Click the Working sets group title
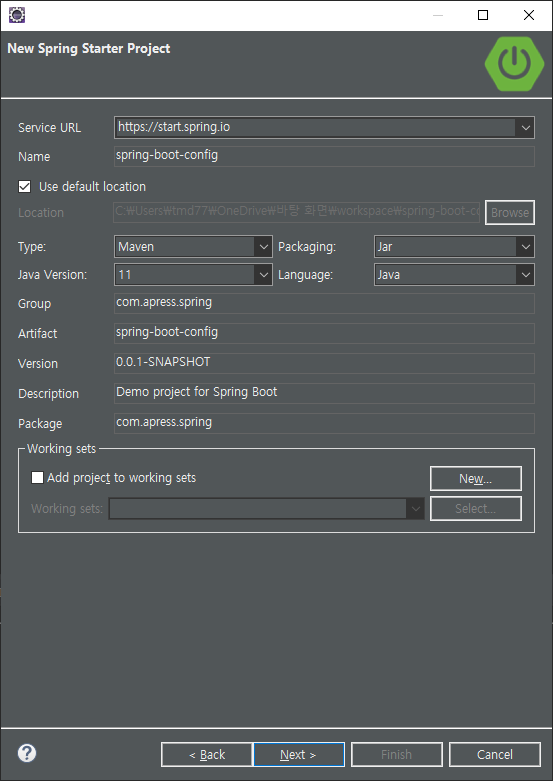Image resolution: width=553 pixels, height=781 pixels. (x=61, y=449)
